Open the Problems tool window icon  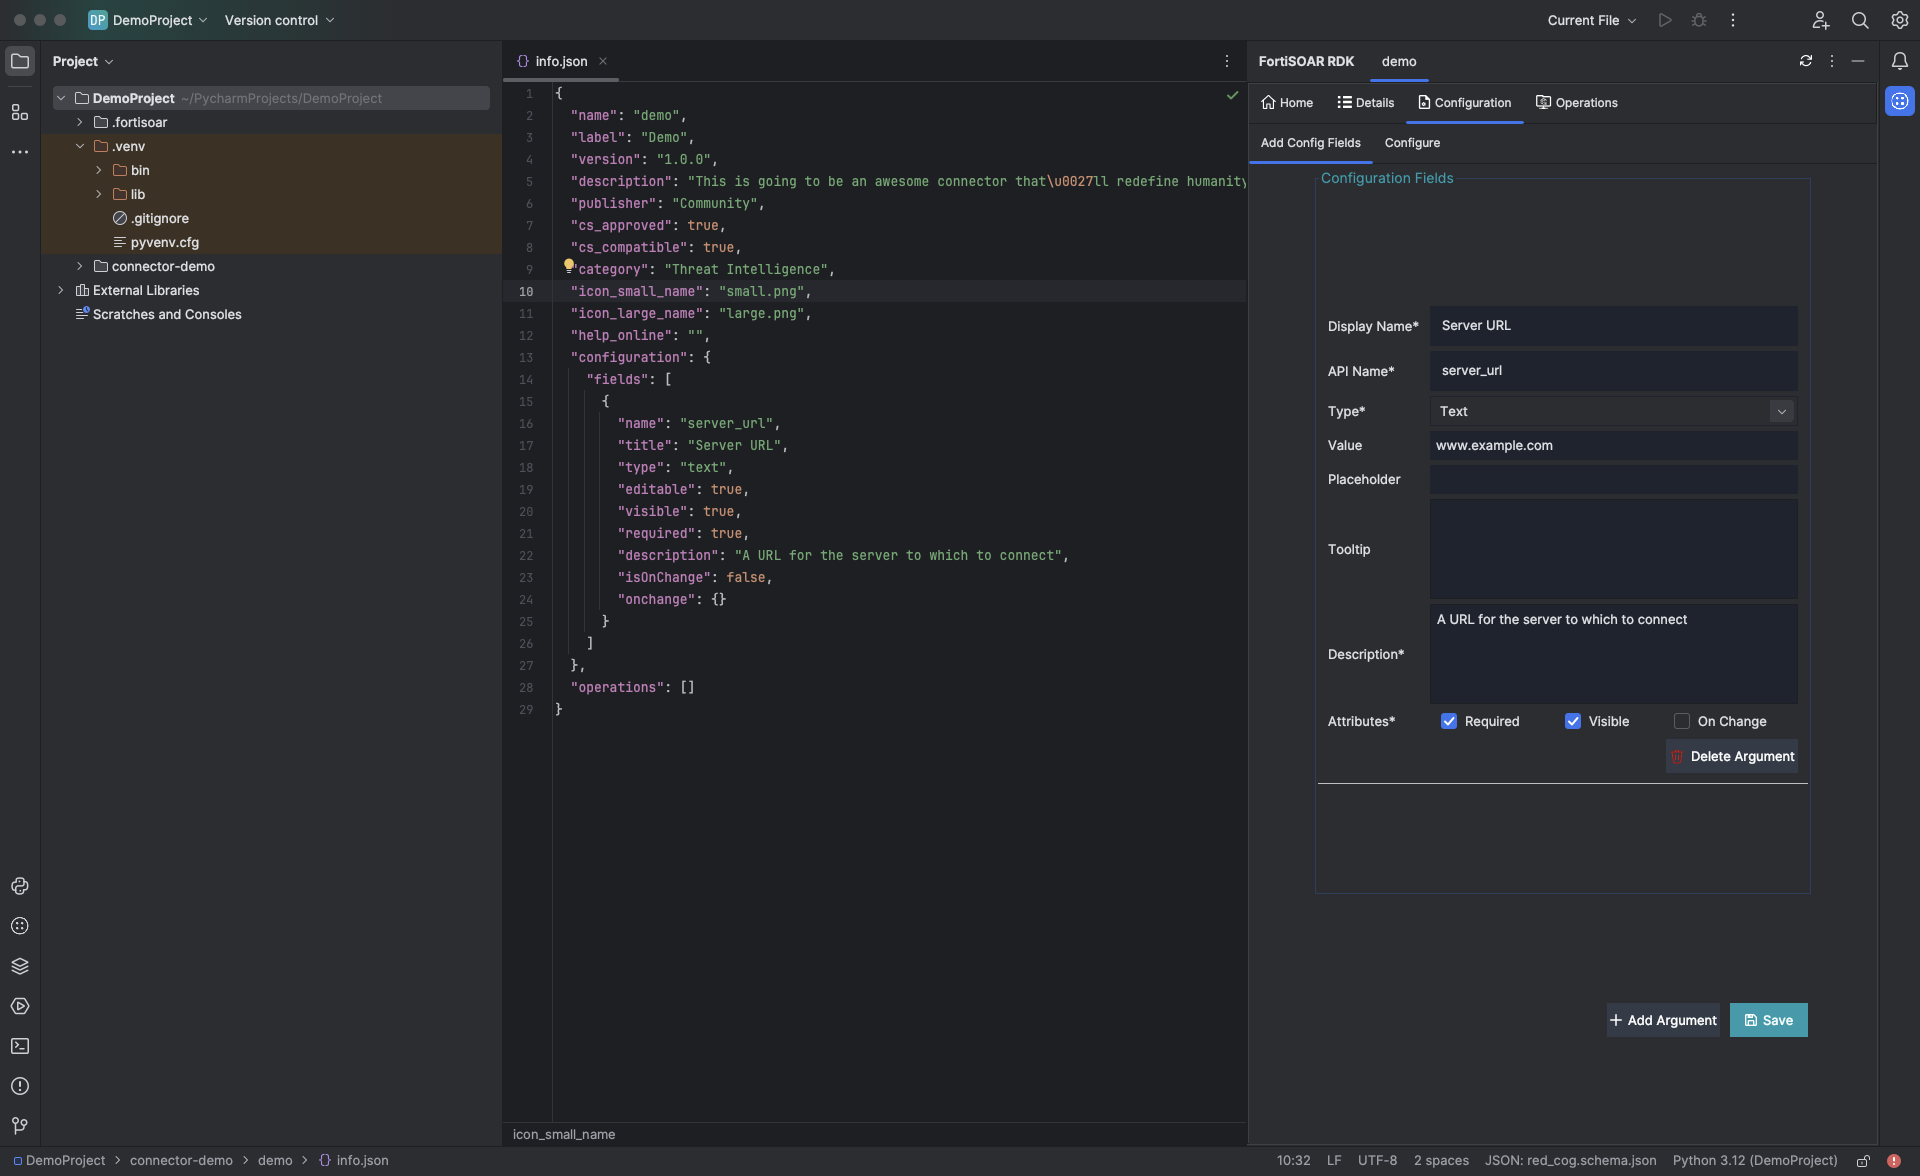[19, 1086]
